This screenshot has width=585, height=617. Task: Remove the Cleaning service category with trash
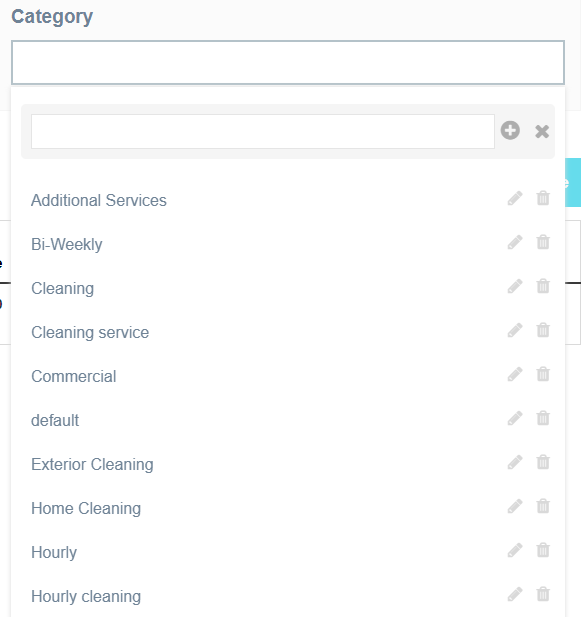pyautogui.click(x=543, y=330)
